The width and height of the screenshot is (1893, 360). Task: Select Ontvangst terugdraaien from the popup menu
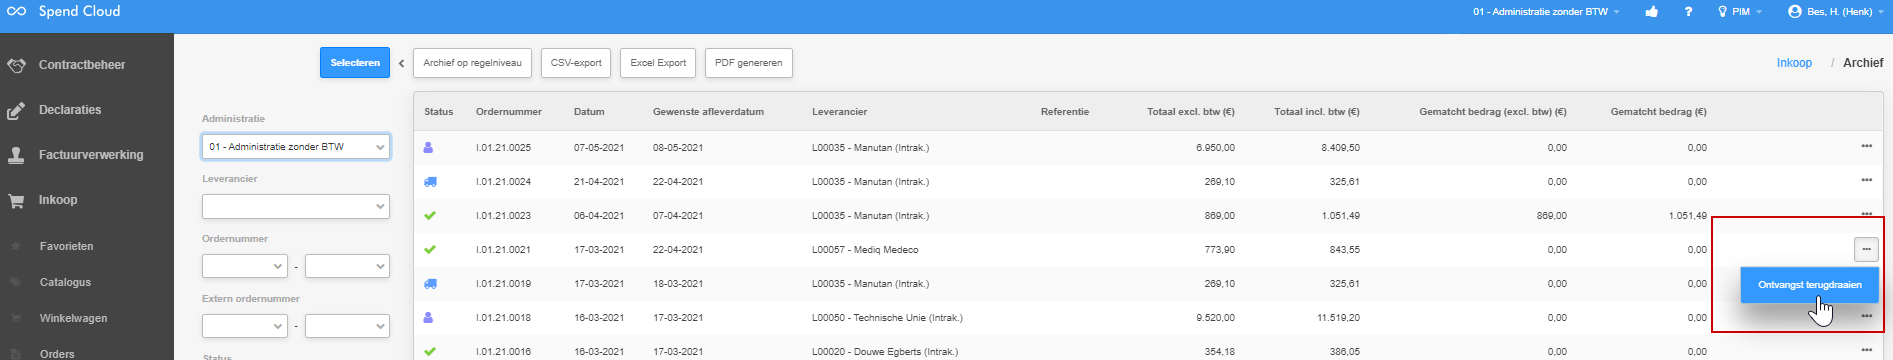(x=1810, y=285)
